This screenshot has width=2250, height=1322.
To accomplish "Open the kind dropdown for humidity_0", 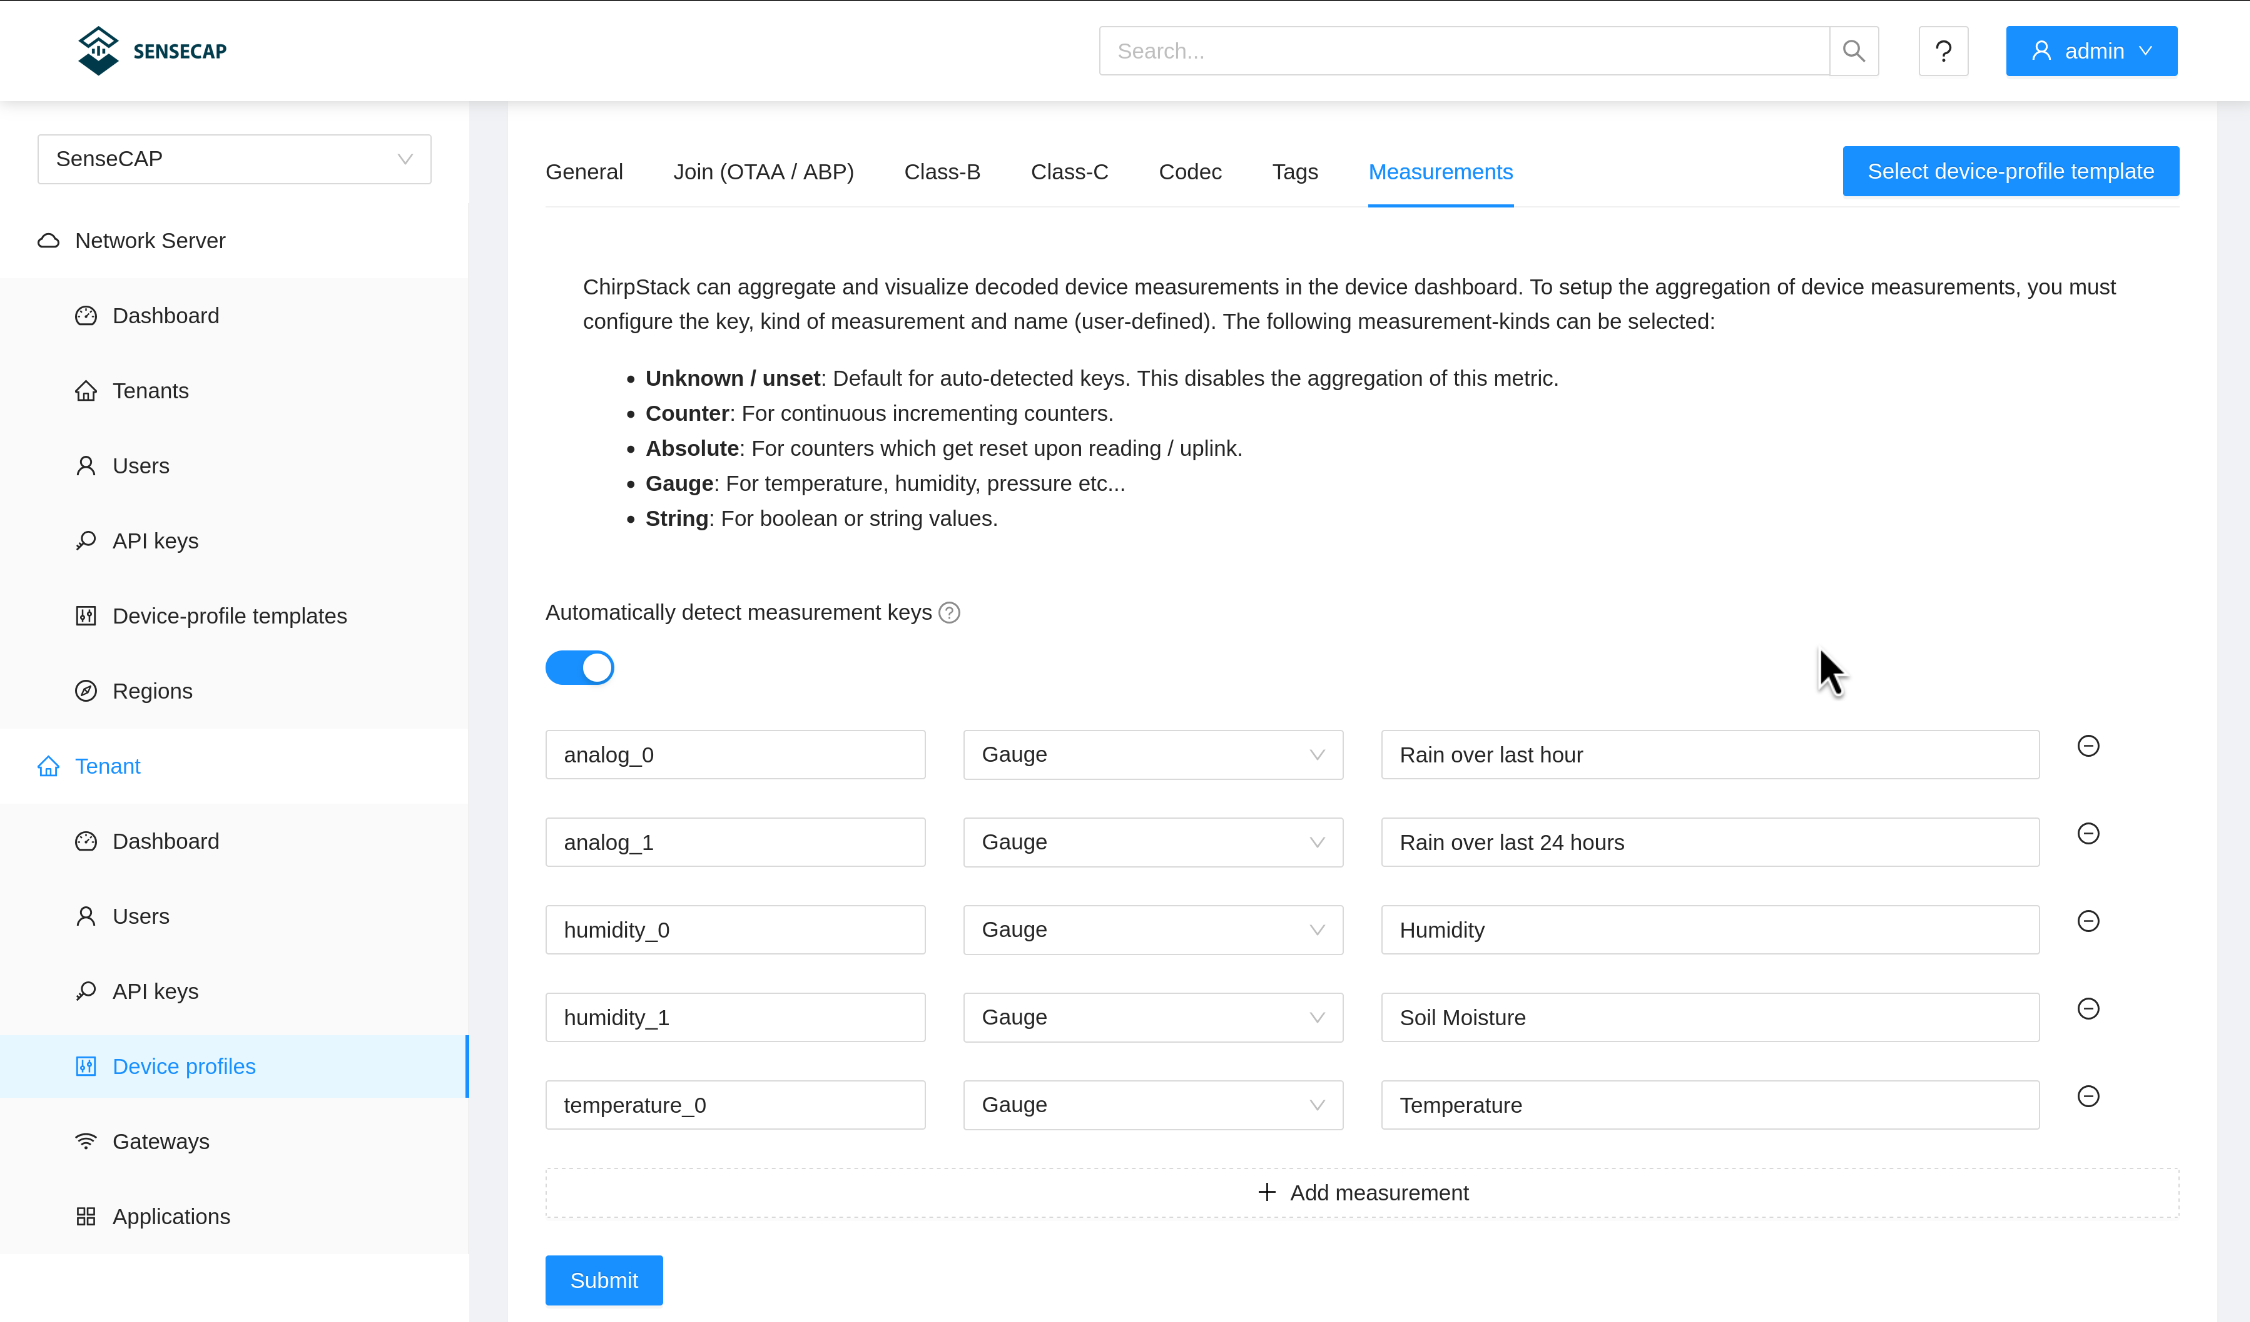I will [1153, 930].
